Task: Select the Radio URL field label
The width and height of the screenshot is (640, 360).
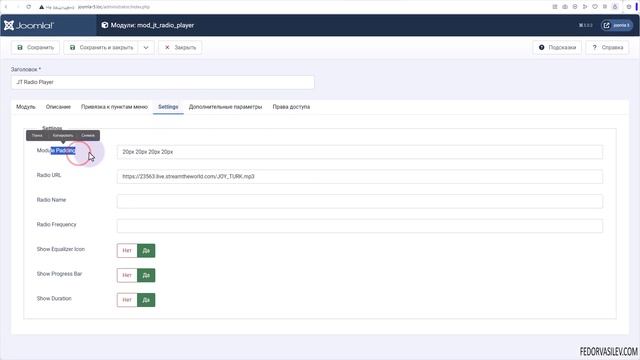Action: (49, 175)
